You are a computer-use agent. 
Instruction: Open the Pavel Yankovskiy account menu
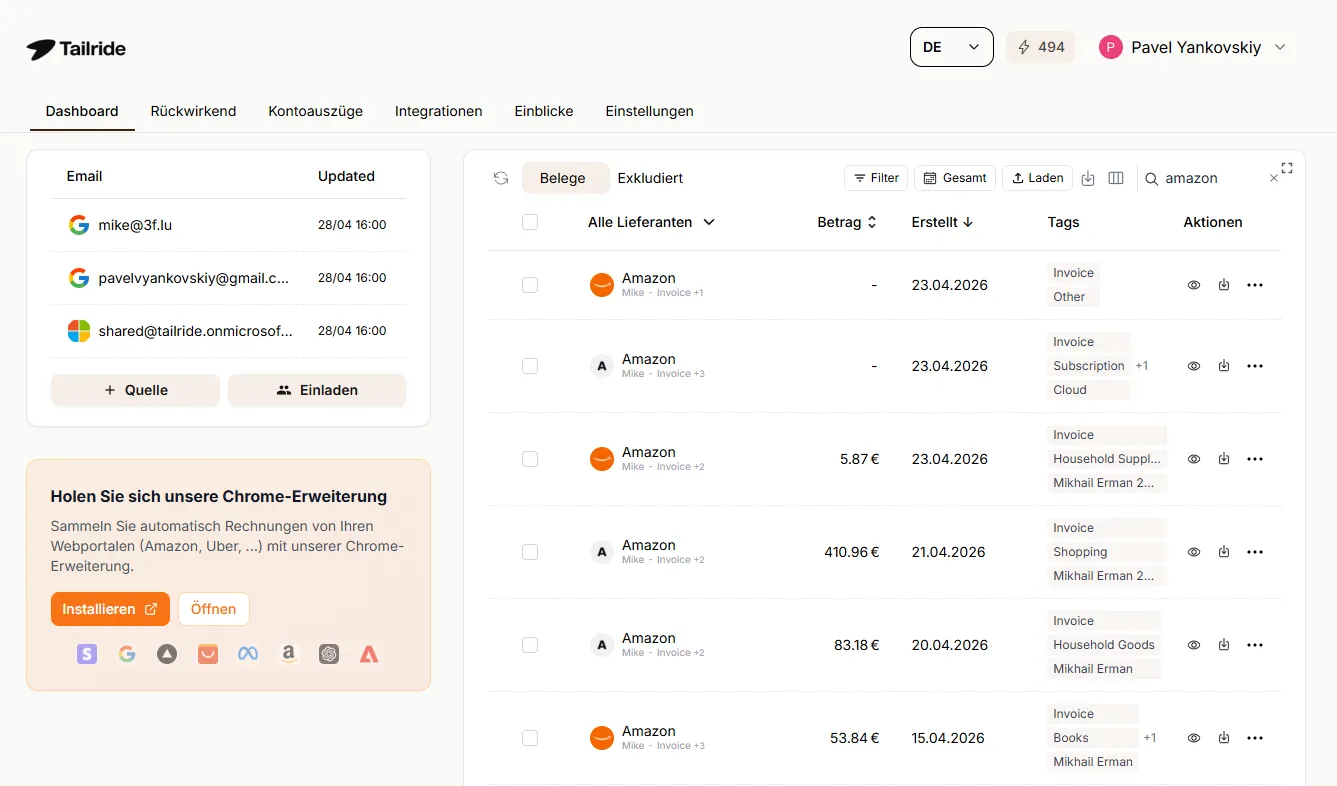(1194, 46)
